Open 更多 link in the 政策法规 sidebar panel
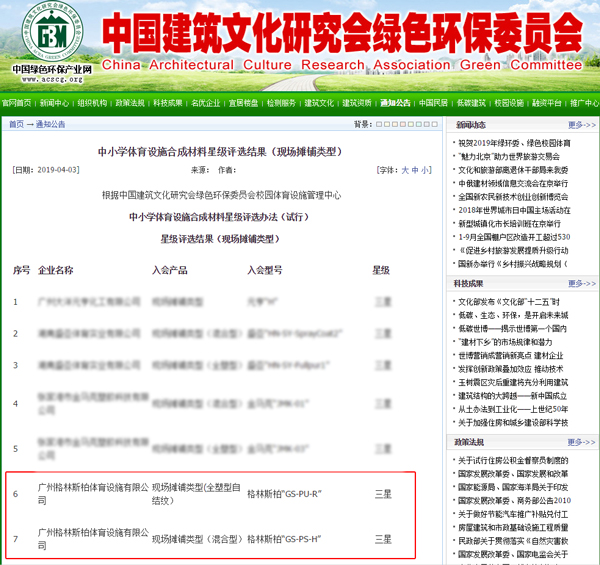 (x=582, y=442)
